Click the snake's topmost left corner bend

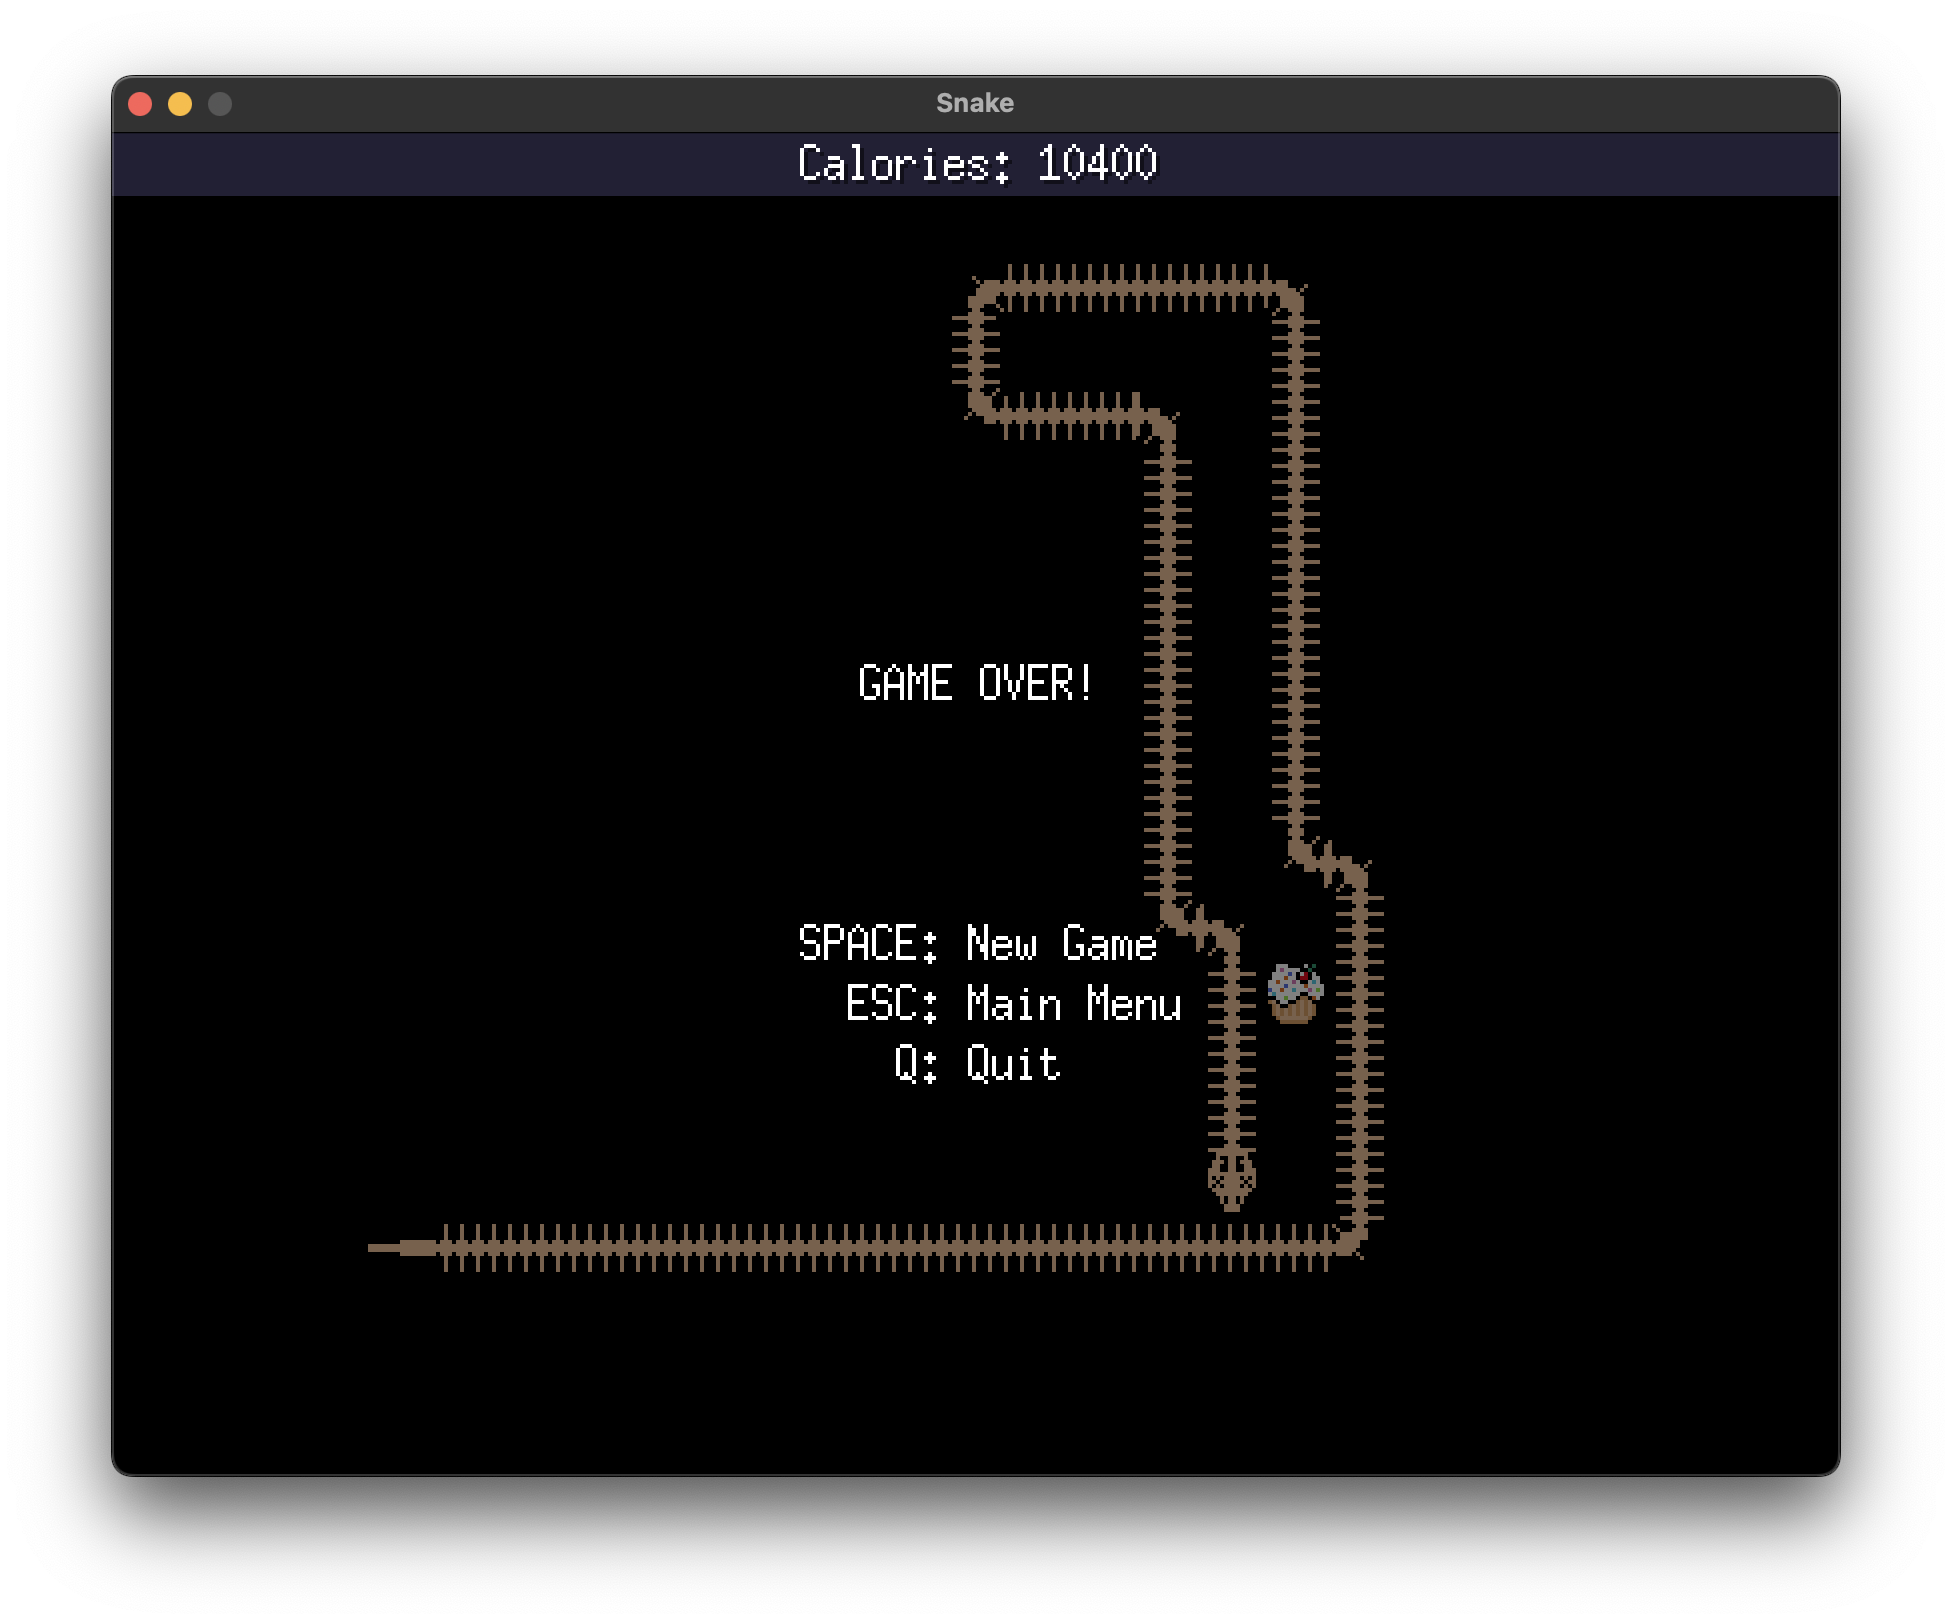click(984, 293)
